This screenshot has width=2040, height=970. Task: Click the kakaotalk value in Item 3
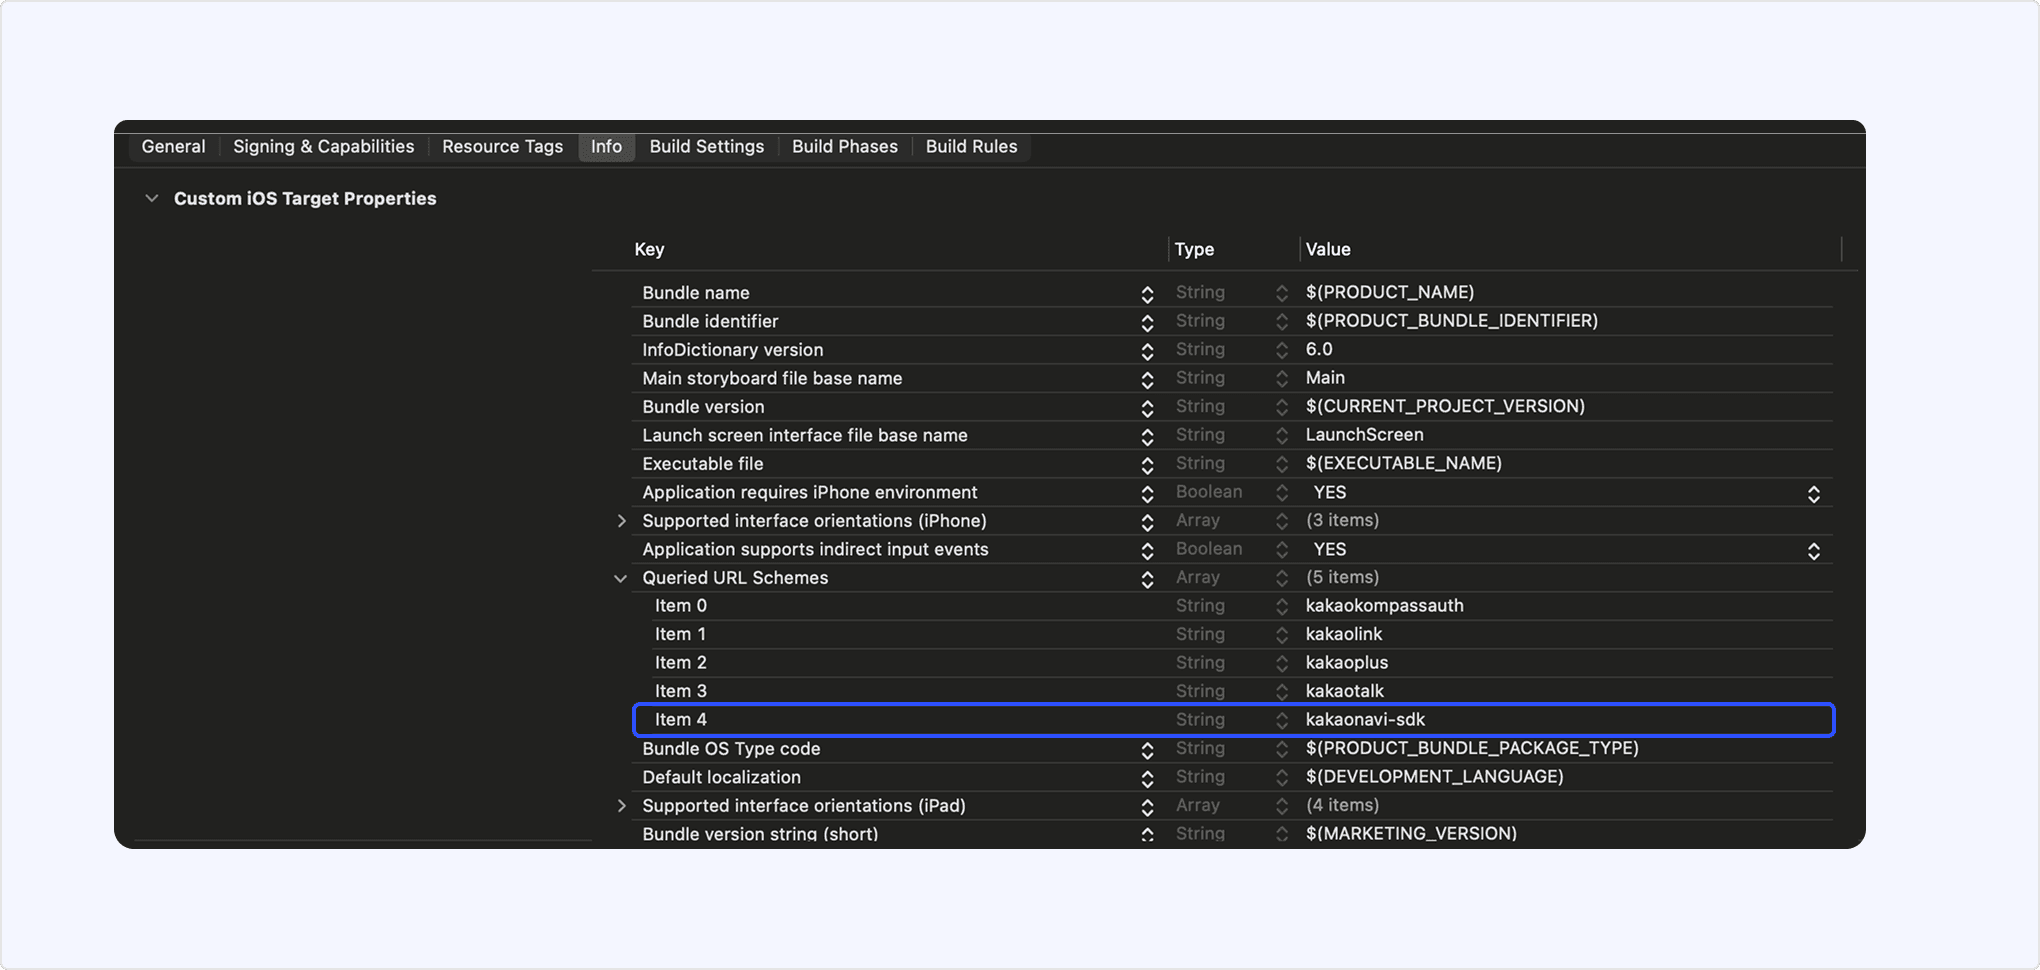click(1344, 691)
